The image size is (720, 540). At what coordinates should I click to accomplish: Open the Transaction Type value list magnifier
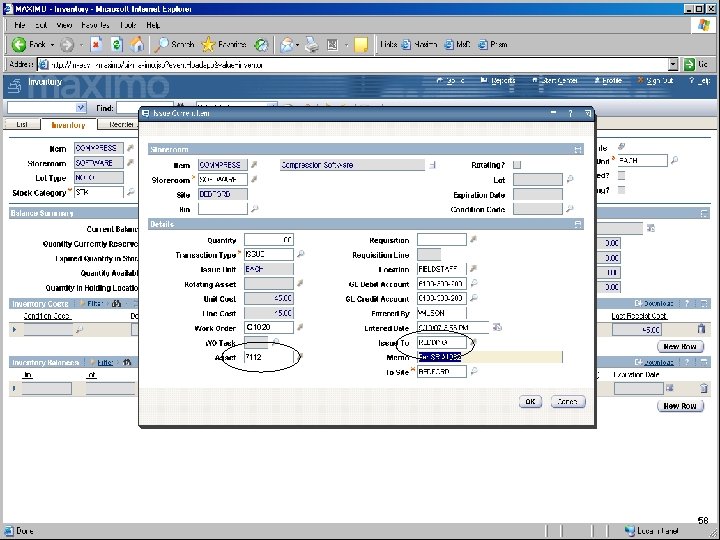click(300, 253)
